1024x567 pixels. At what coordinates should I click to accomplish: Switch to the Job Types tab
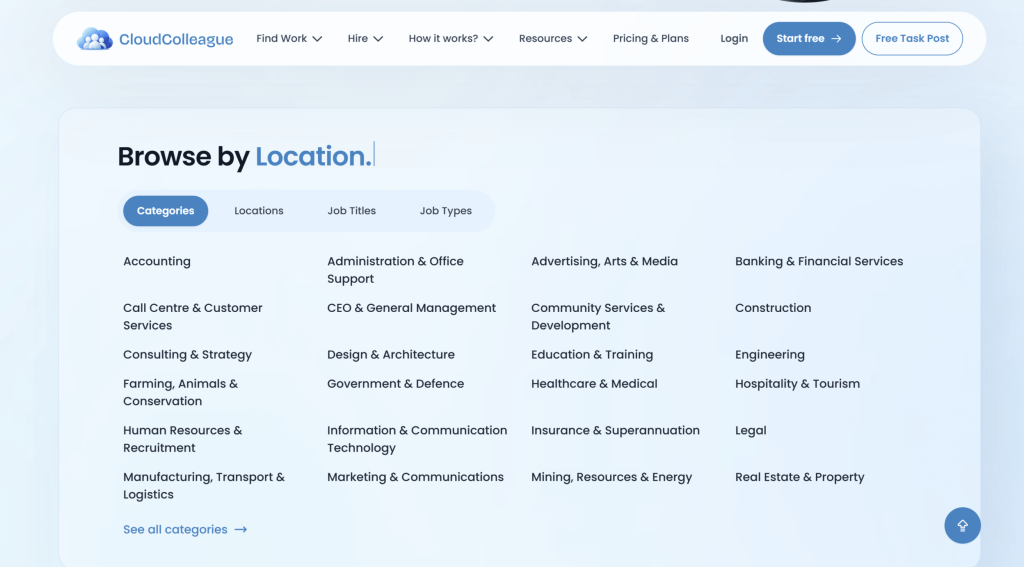coord(445,211)
